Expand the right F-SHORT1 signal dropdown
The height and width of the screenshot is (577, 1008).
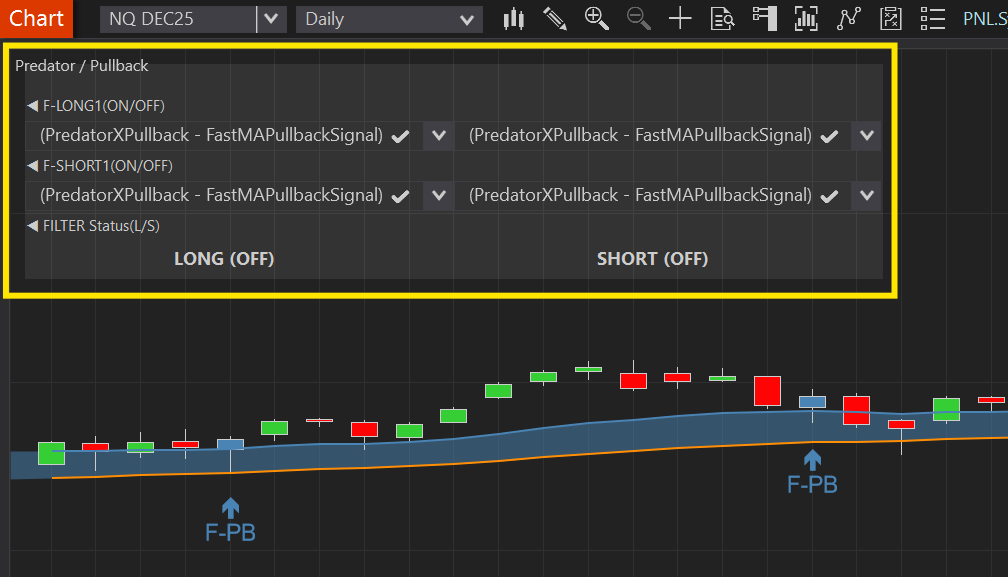(x=866, y=196)
